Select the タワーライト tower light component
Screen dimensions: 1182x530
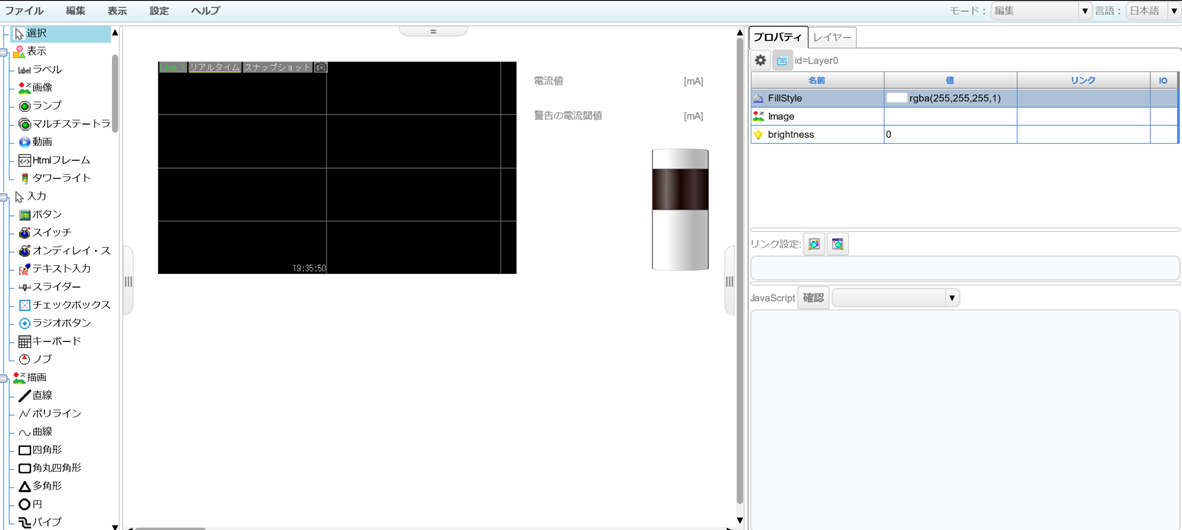click(54, 178)
